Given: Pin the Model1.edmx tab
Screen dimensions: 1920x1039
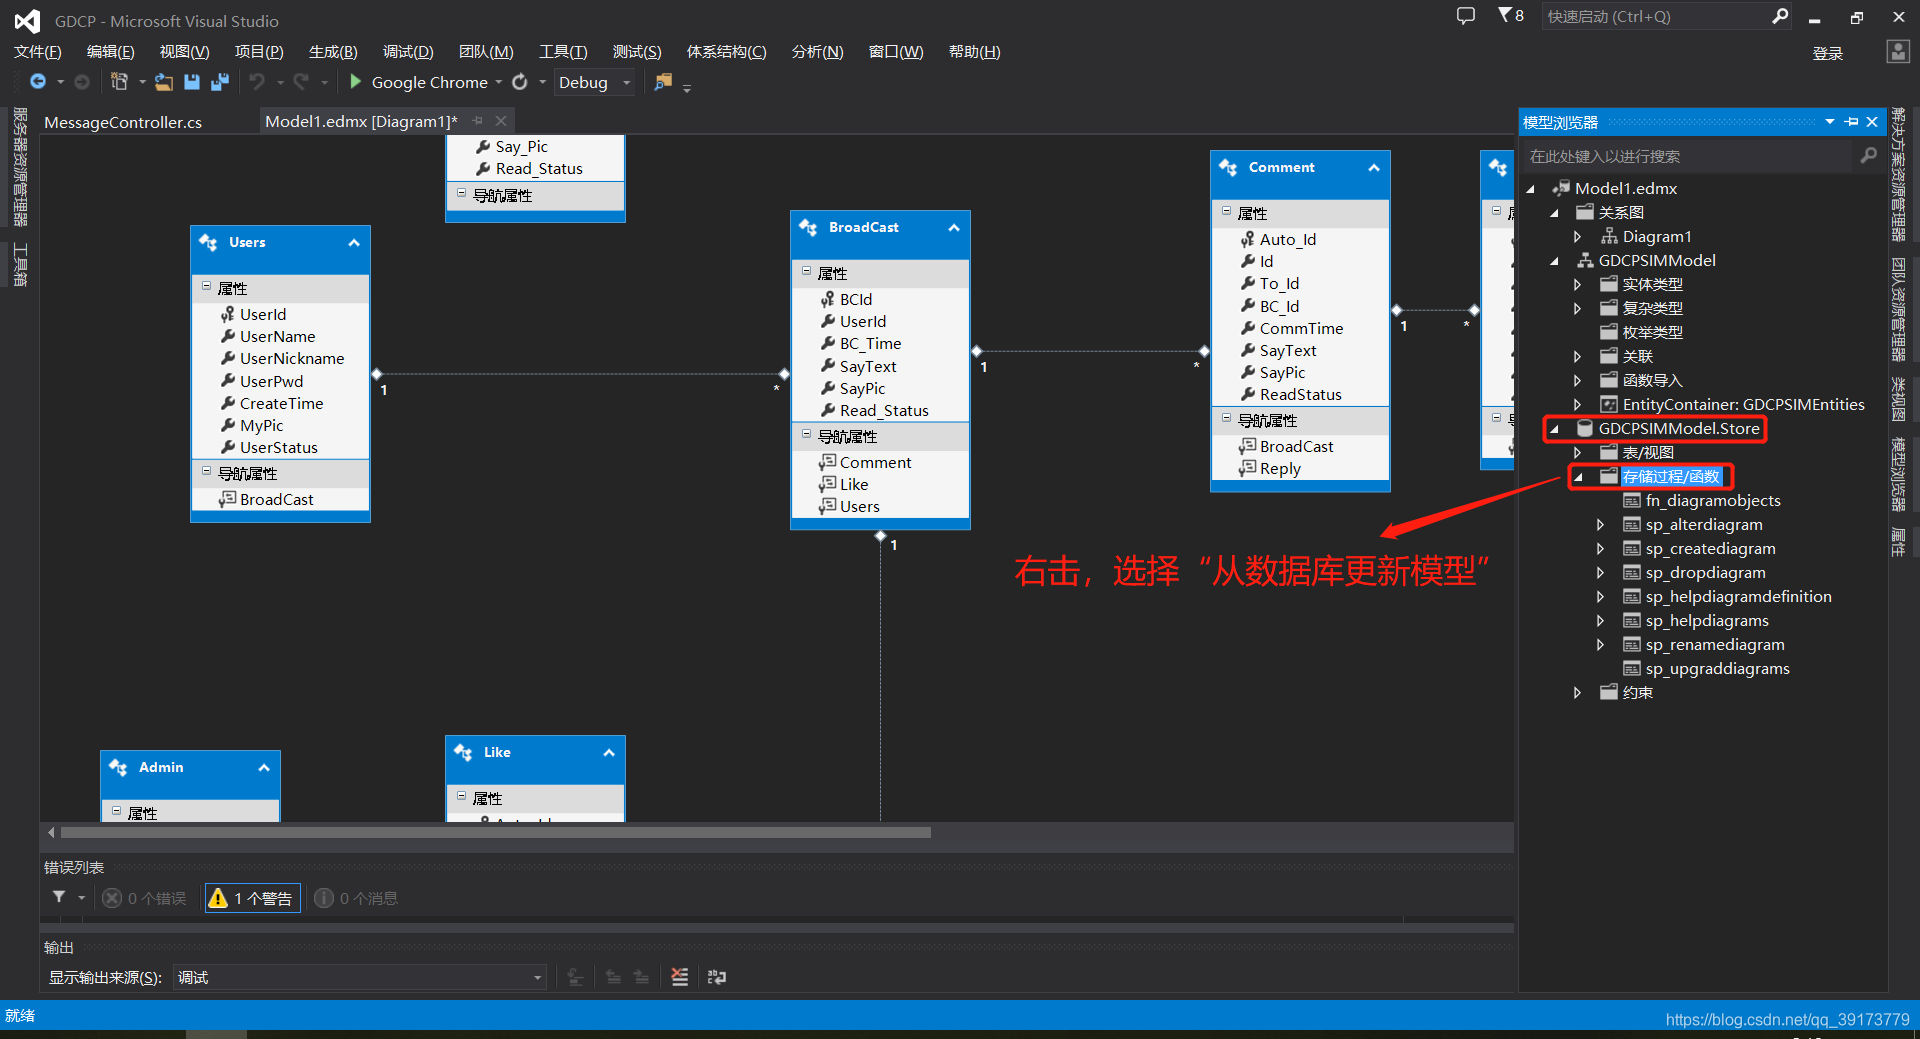Looking at the screenshot, I should tap(478, 121).
